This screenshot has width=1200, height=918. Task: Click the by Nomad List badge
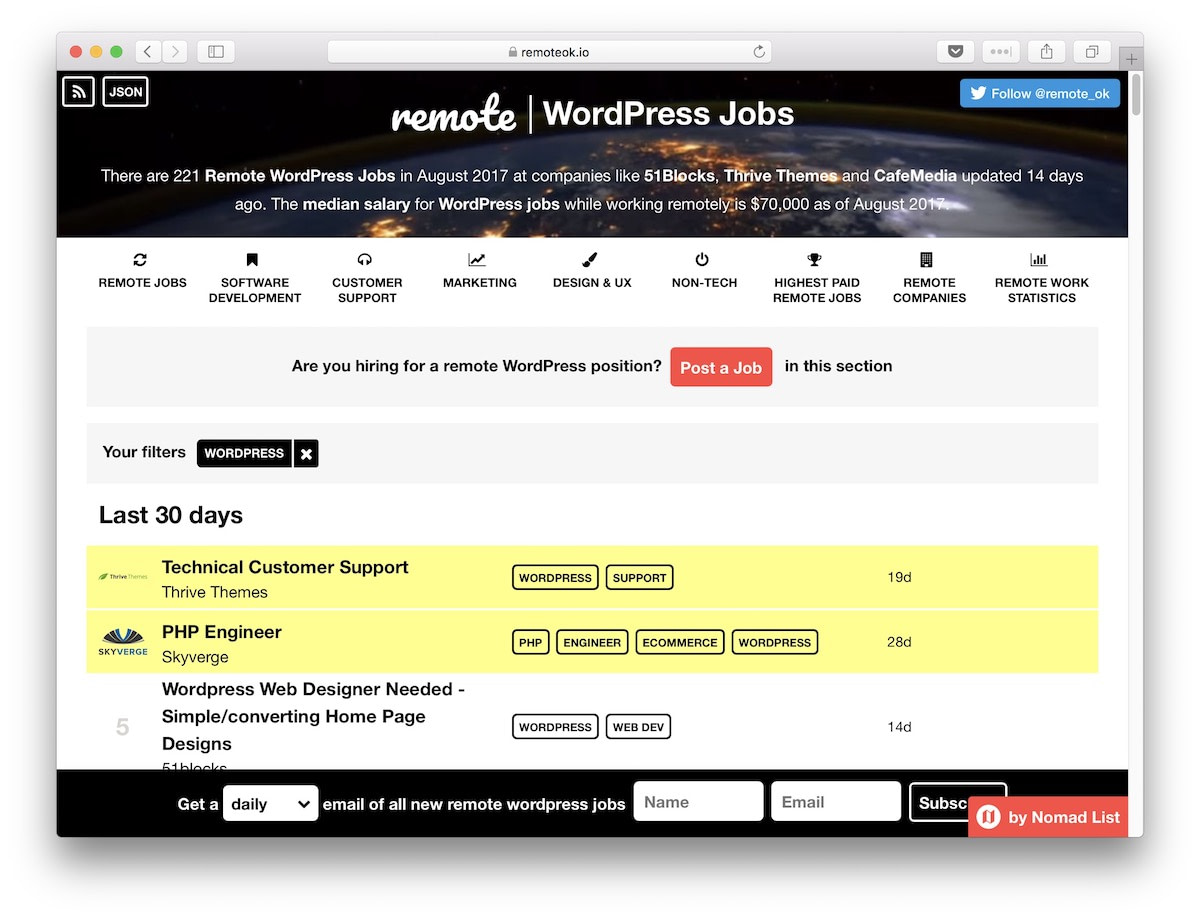1047,817
